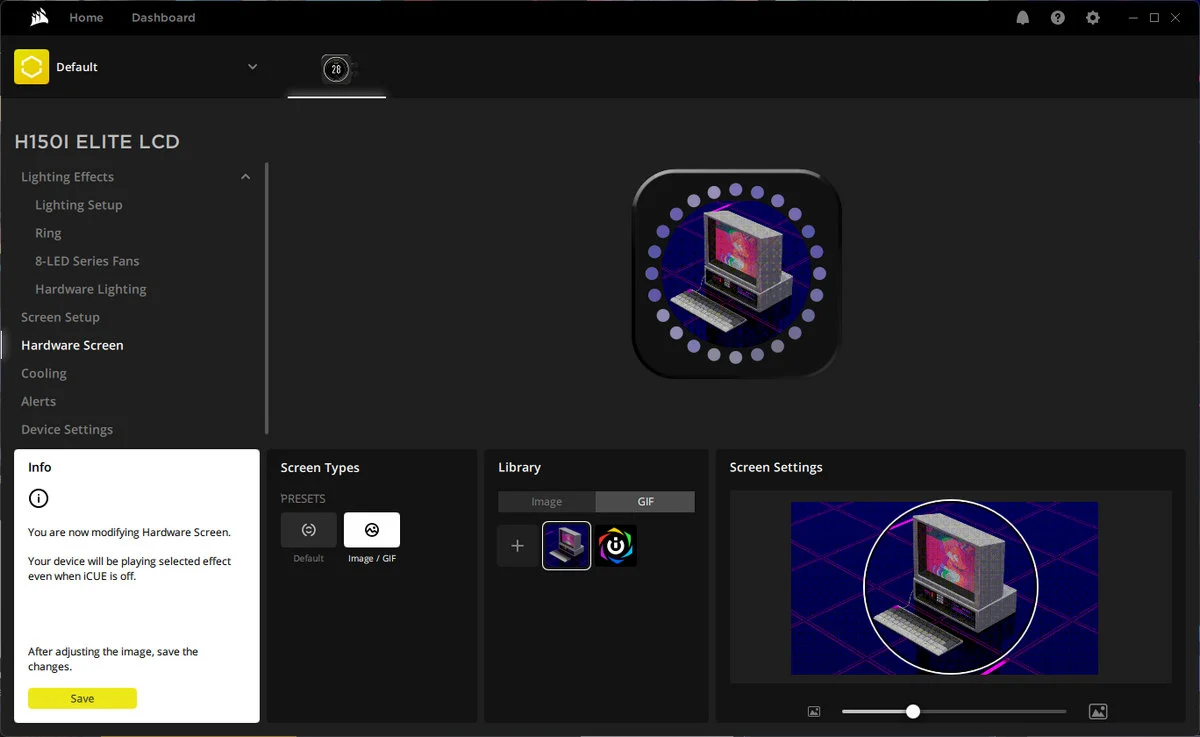Open the help question mark icon

click(x=1057, y=18)
